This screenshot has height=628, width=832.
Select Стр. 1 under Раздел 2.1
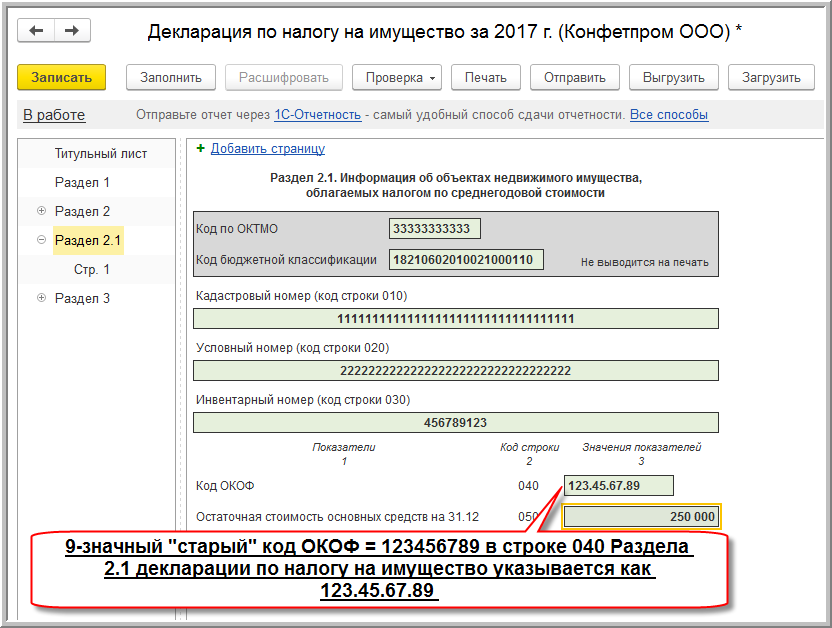[92, 269]
